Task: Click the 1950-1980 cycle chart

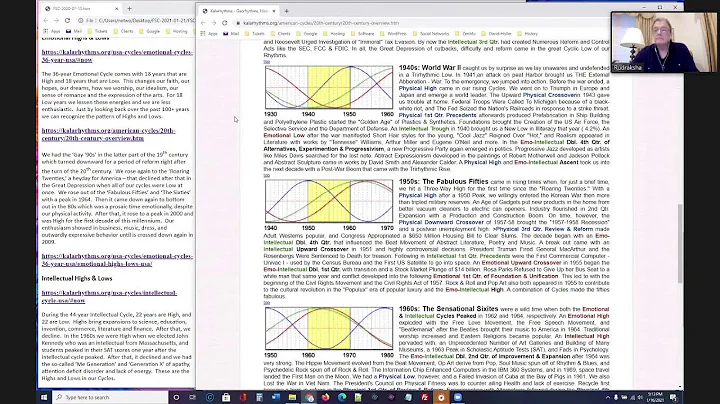Action: tap(329, 328)
